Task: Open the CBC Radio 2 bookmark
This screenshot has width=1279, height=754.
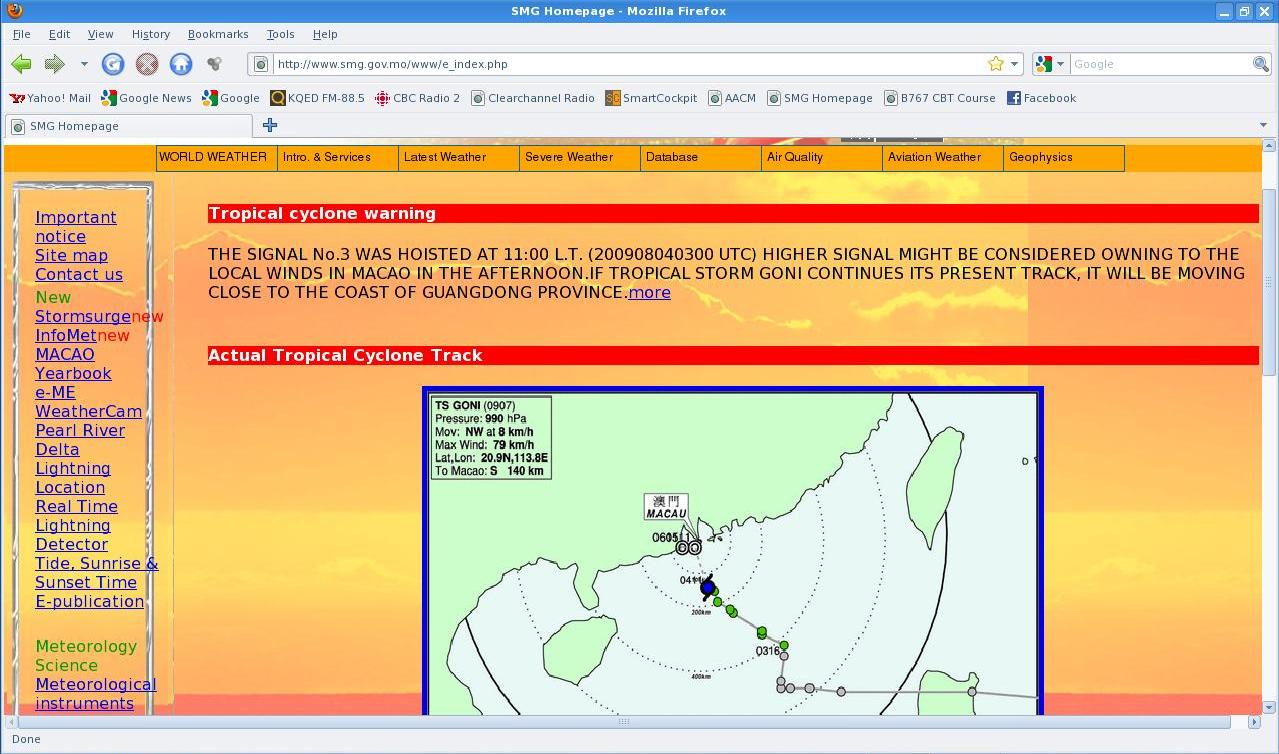Action: coord(418,98)
